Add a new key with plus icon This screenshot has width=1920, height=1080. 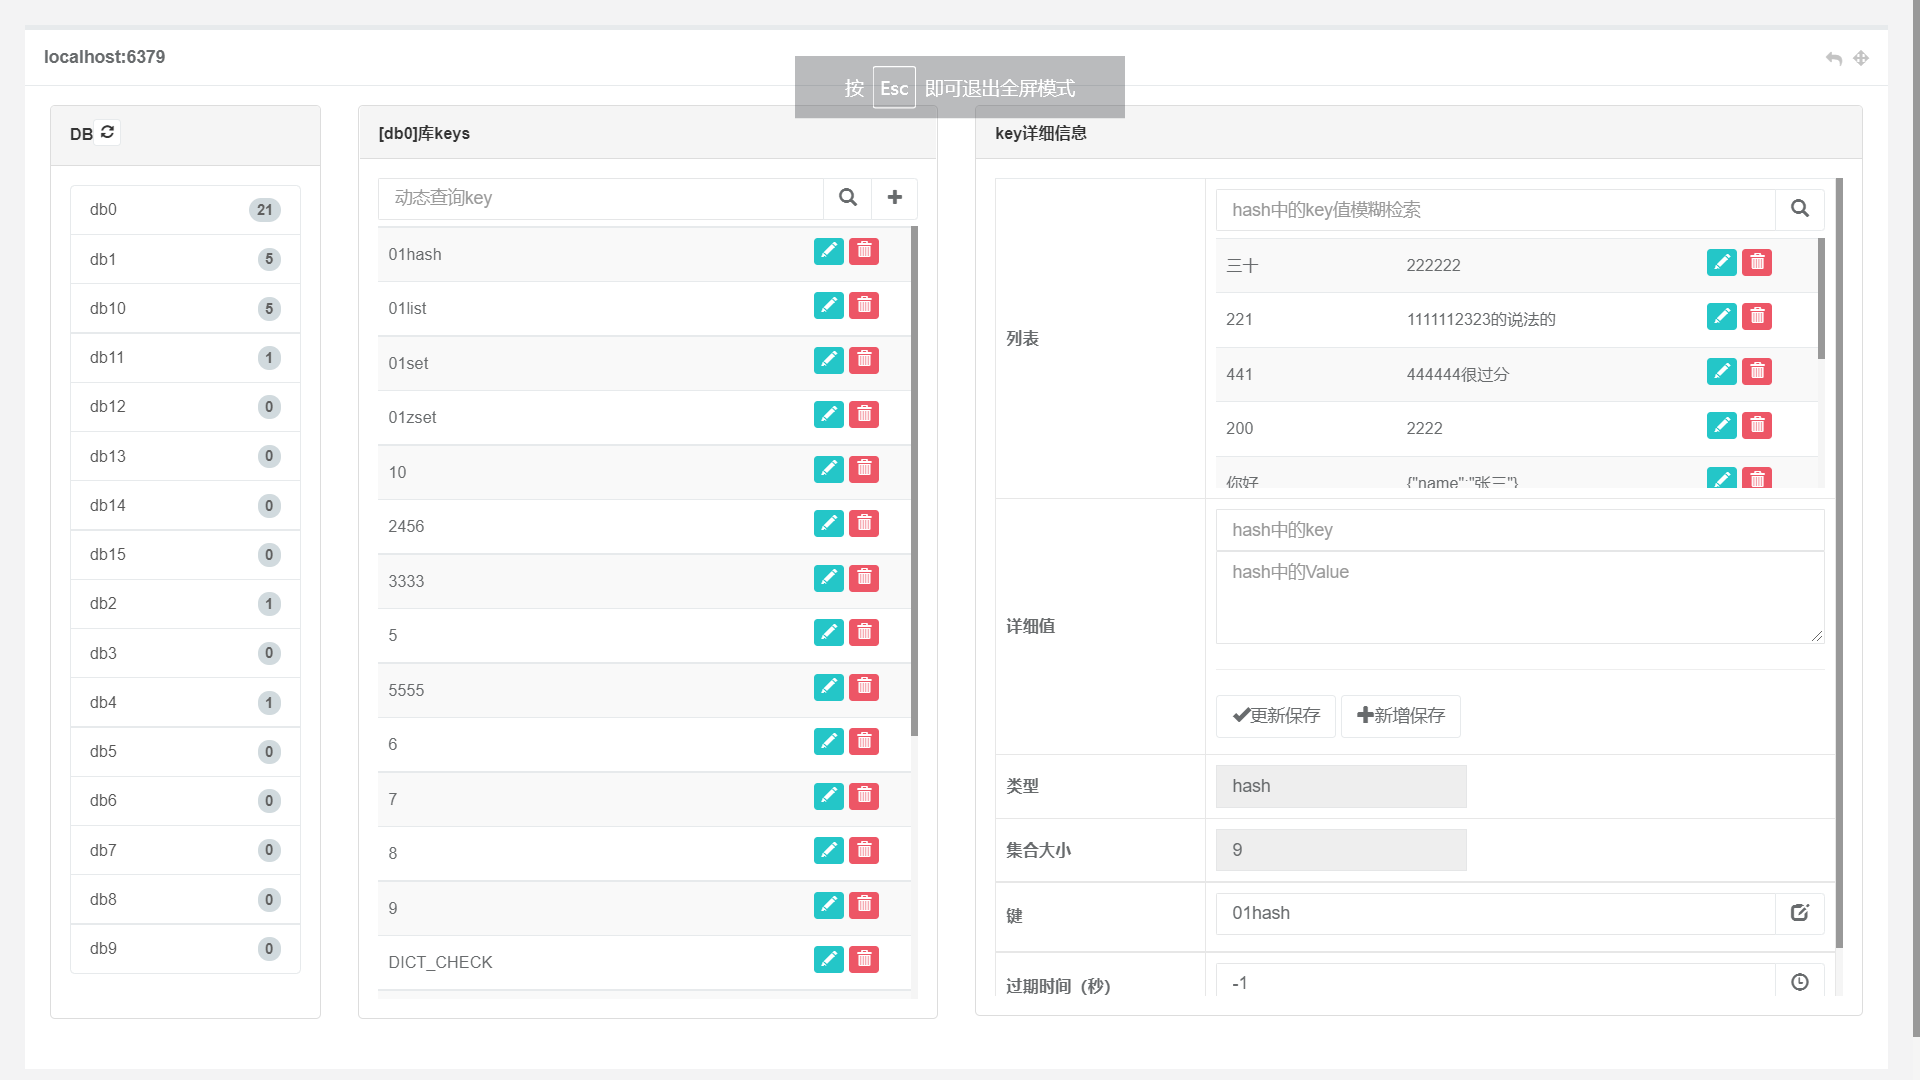(x=895, y=198)
